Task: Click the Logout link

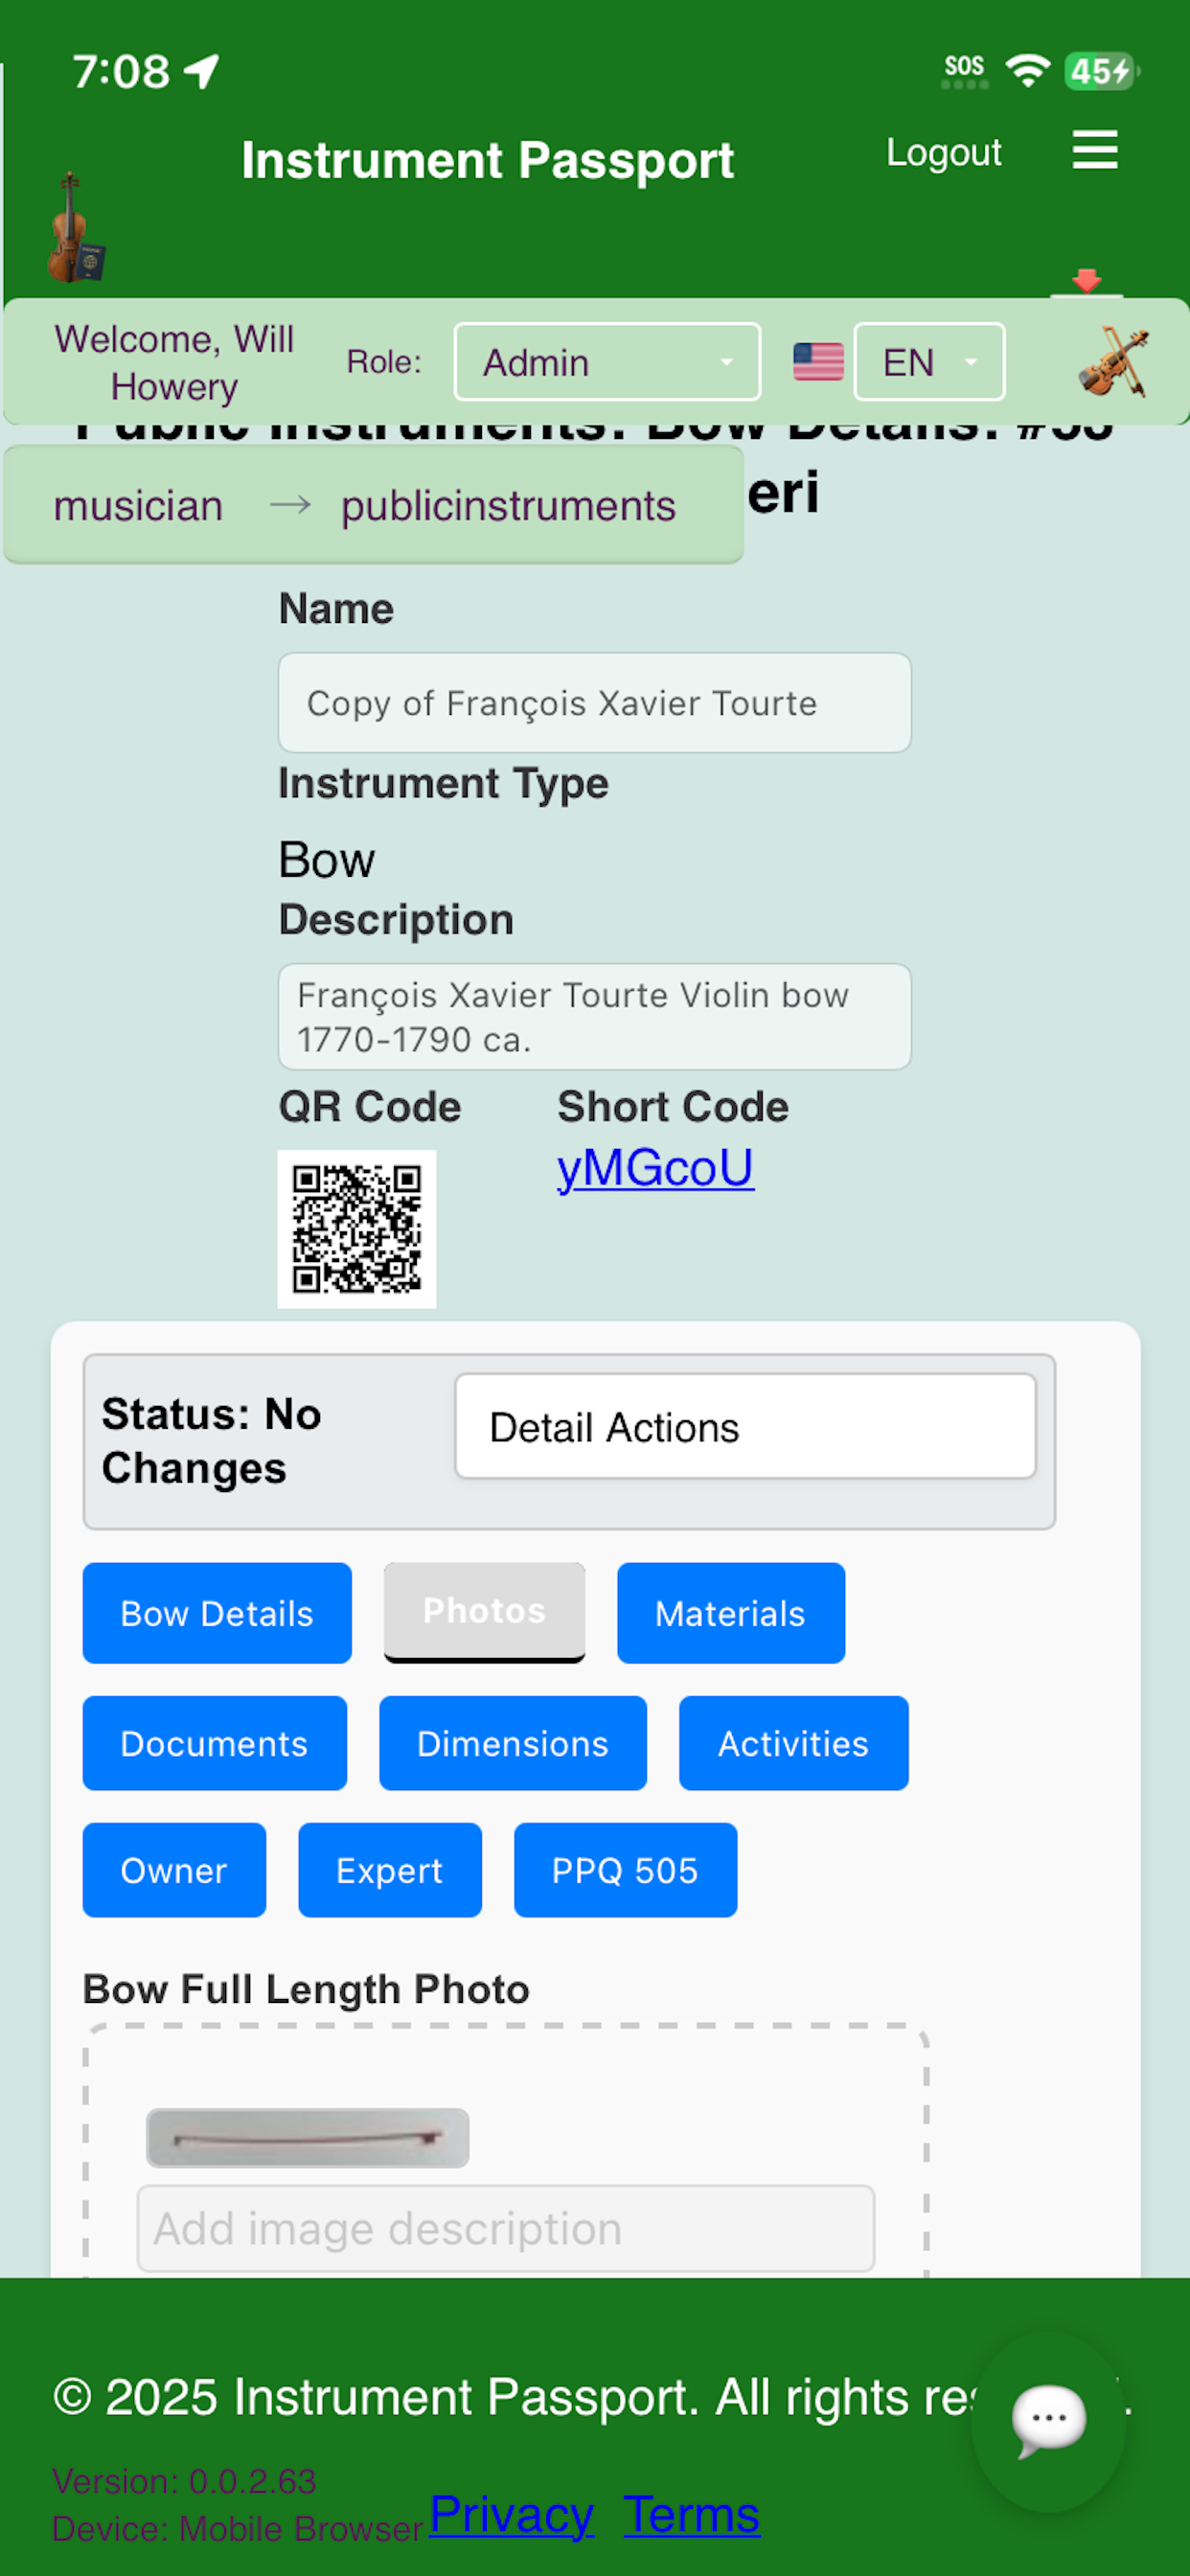Action: [x=943, y=152]
